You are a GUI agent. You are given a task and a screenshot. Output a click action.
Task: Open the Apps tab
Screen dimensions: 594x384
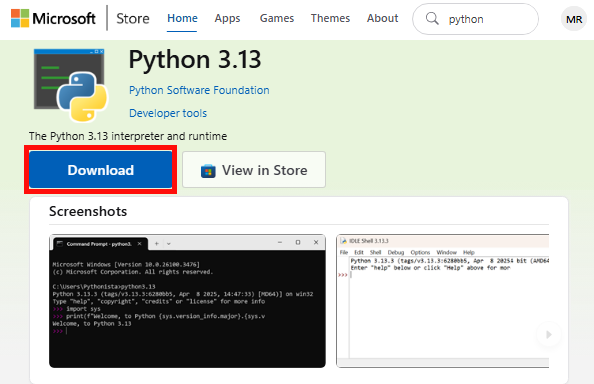tap(227, 18)
